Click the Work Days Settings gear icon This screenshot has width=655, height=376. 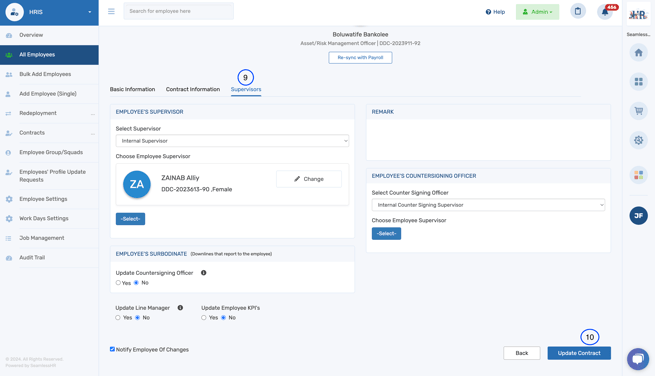pyautogui.click(x=9, y=218)
